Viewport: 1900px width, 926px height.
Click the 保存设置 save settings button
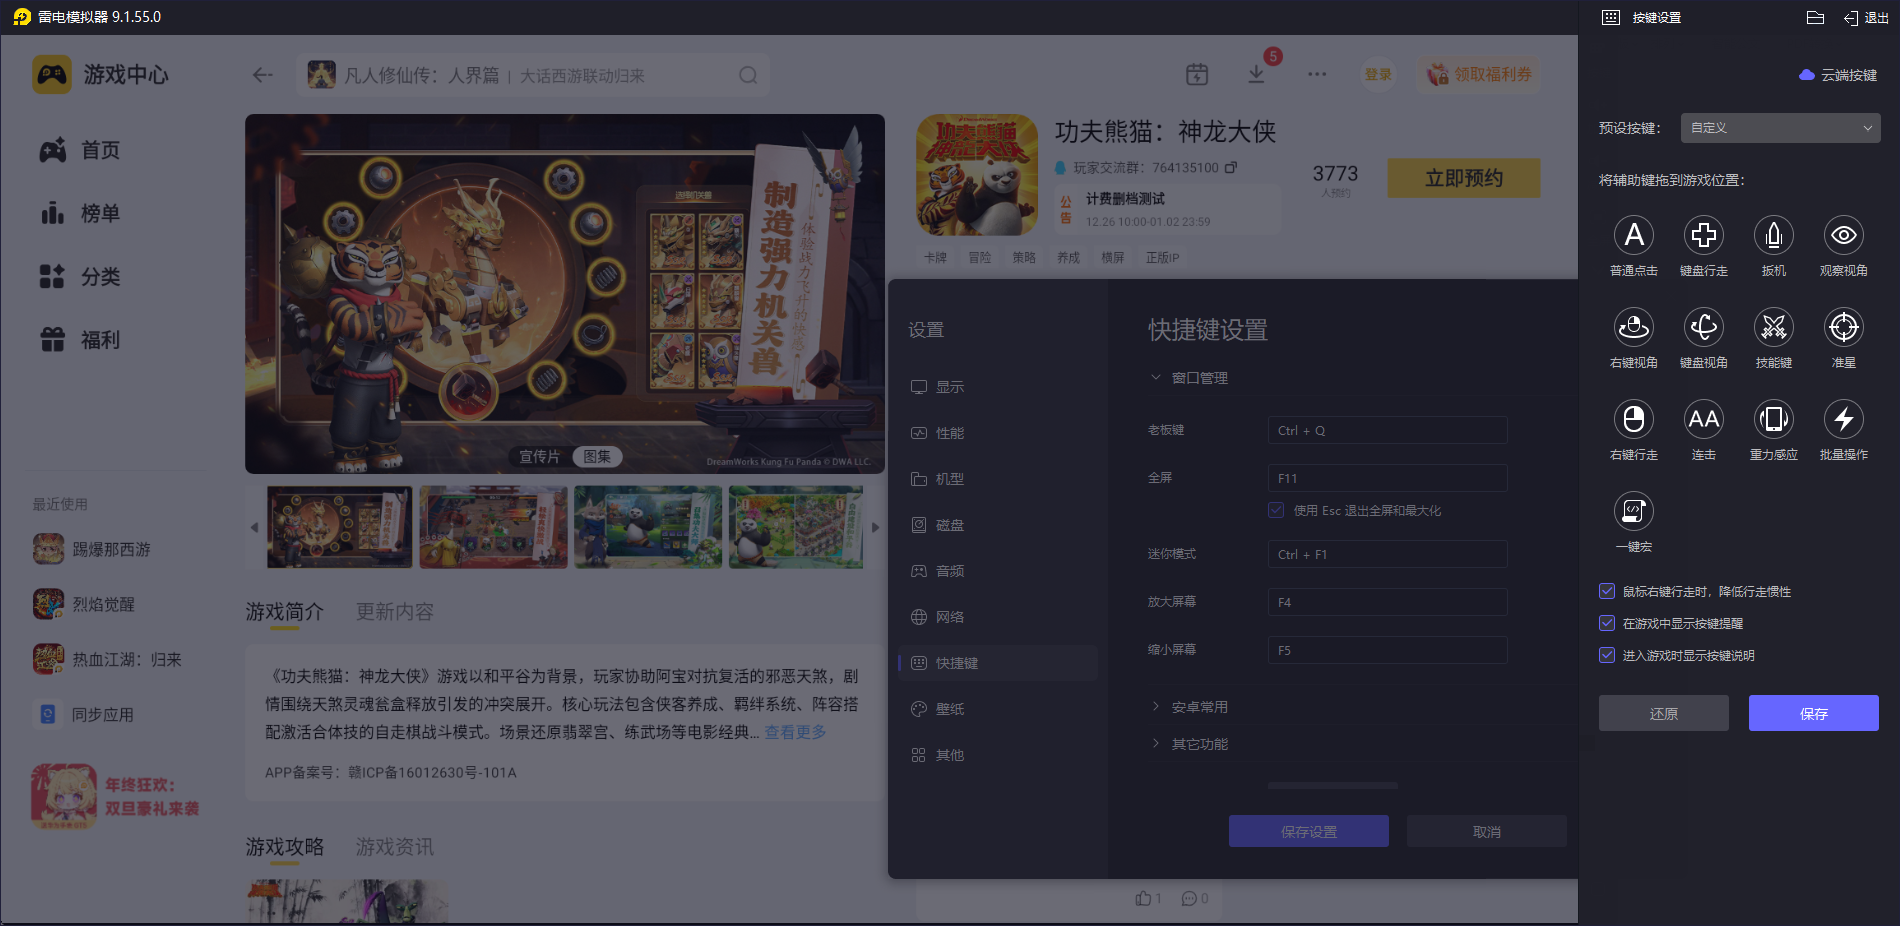coord(1308,831)
